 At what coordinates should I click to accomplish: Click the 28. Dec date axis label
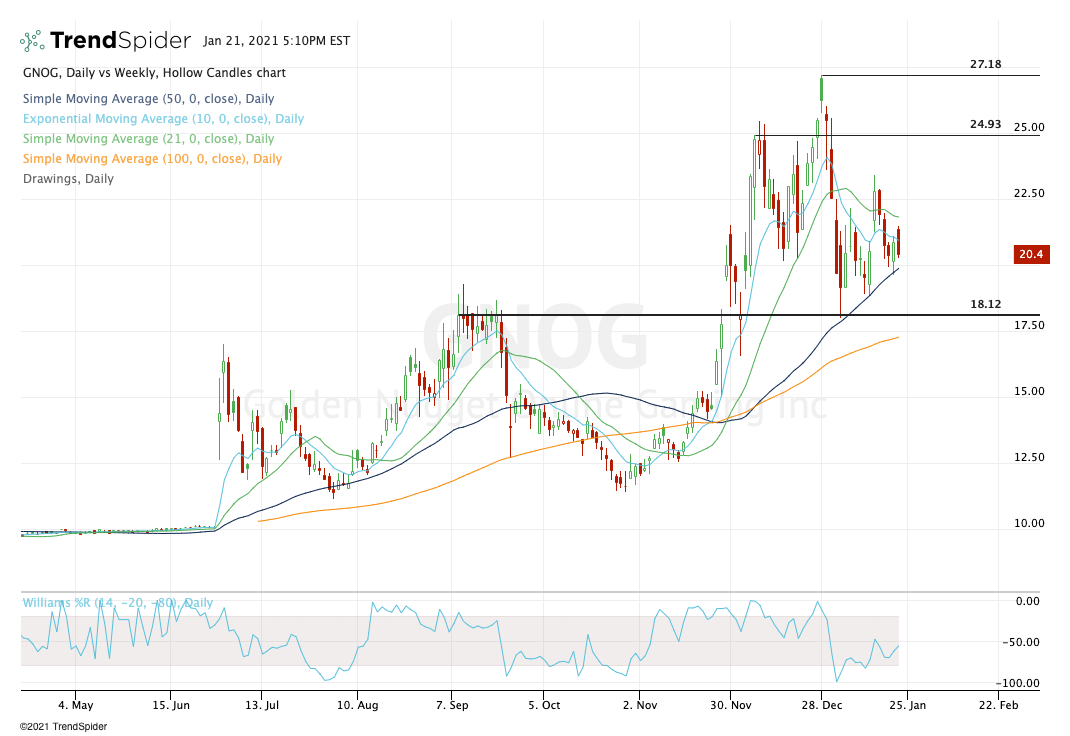click(821, 704)
